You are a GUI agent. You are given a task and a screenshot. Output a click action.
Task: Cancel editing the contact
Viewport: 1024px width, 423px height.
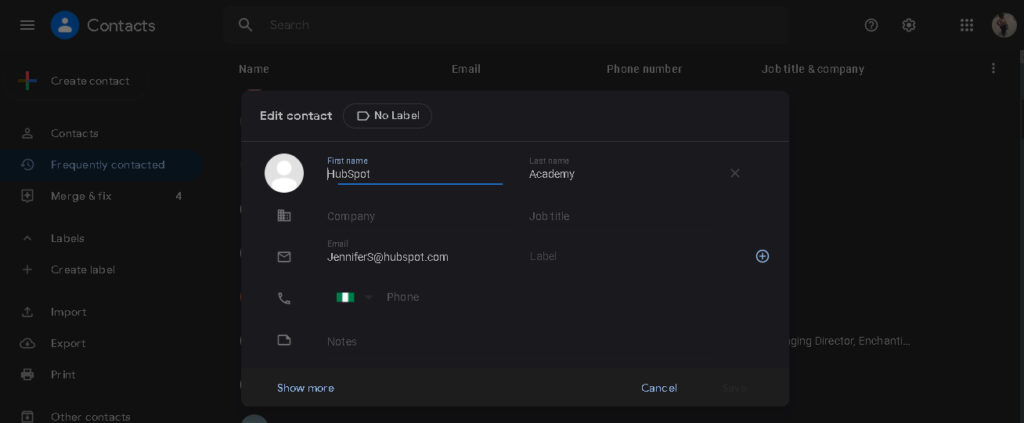click(659, 388)
